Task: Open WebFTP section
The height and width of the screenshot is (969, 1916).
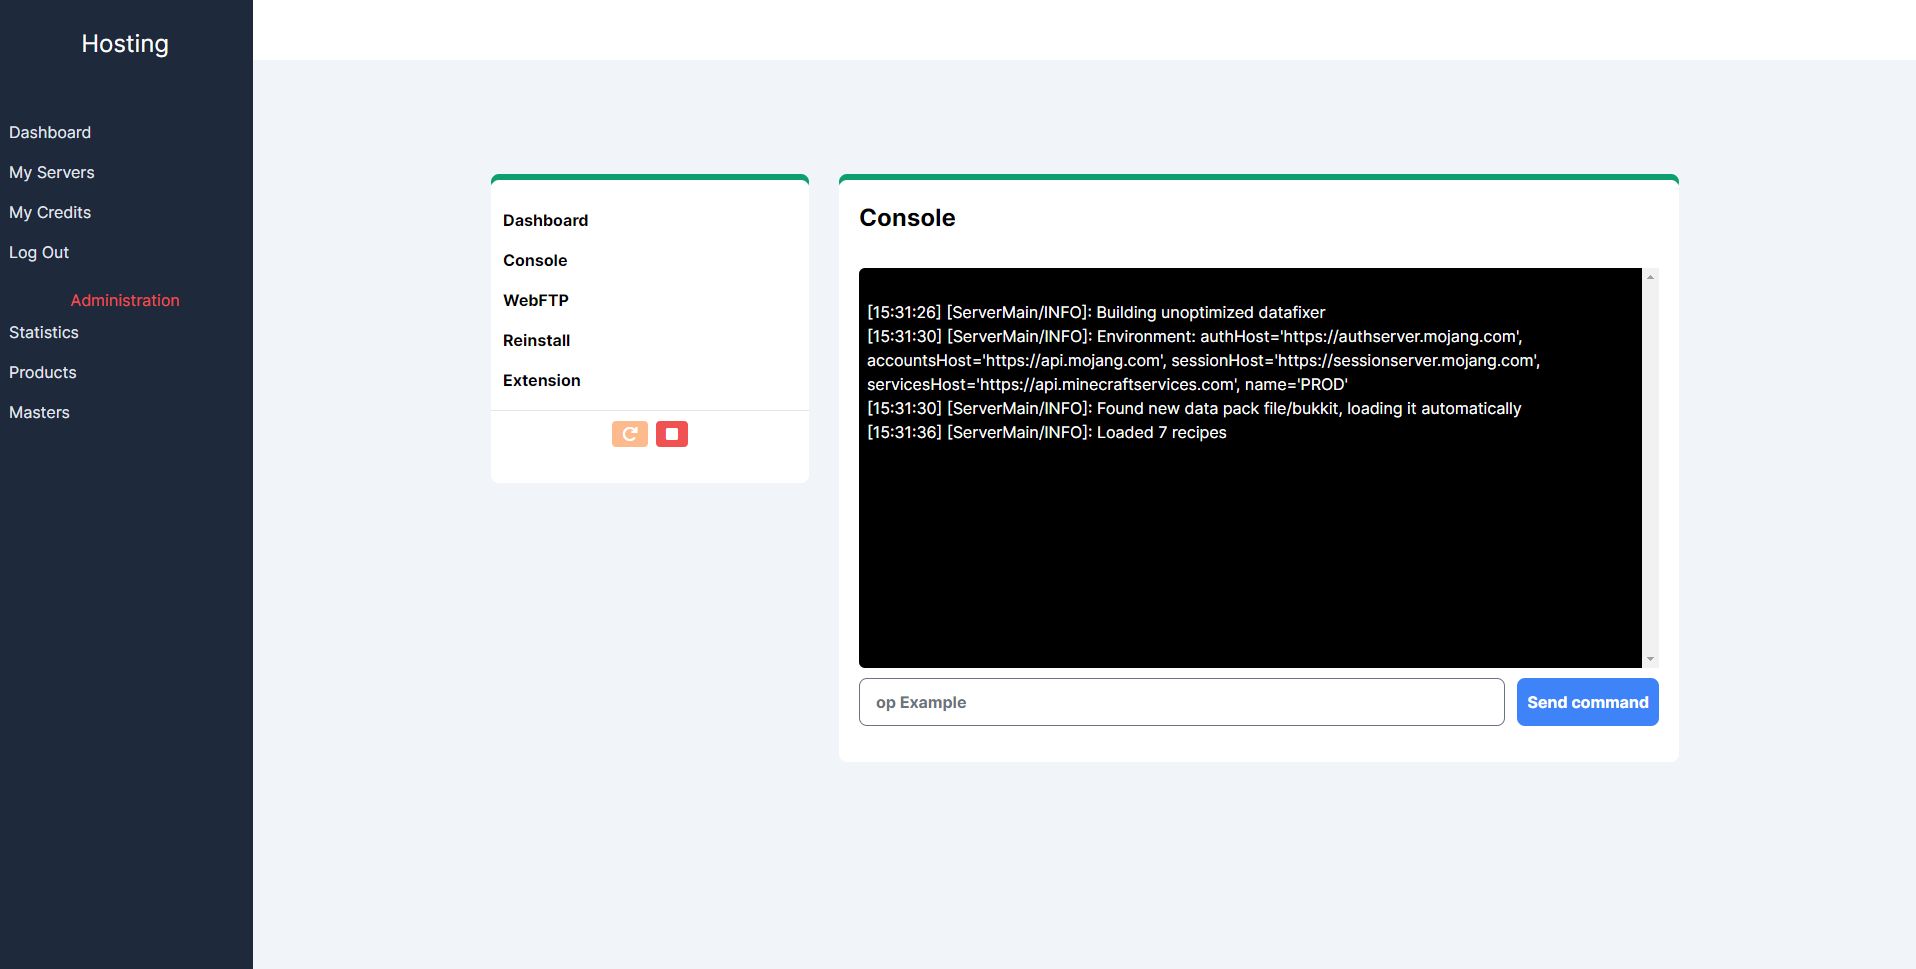Action: coord(536,300)
